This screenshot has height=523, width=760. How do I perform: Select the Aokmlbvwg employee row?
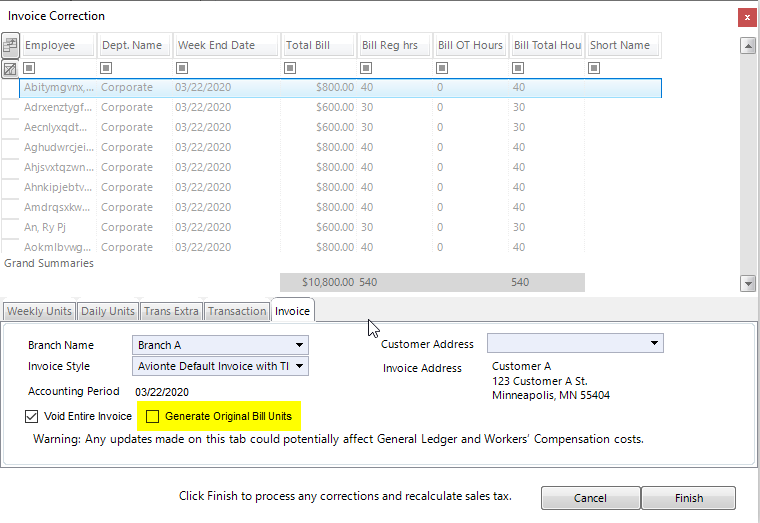coord(340,246)
